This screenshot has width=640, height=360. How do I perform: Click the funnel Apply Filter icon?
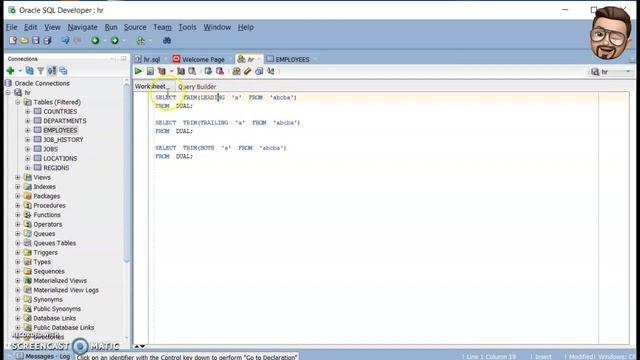coord(40,71)
